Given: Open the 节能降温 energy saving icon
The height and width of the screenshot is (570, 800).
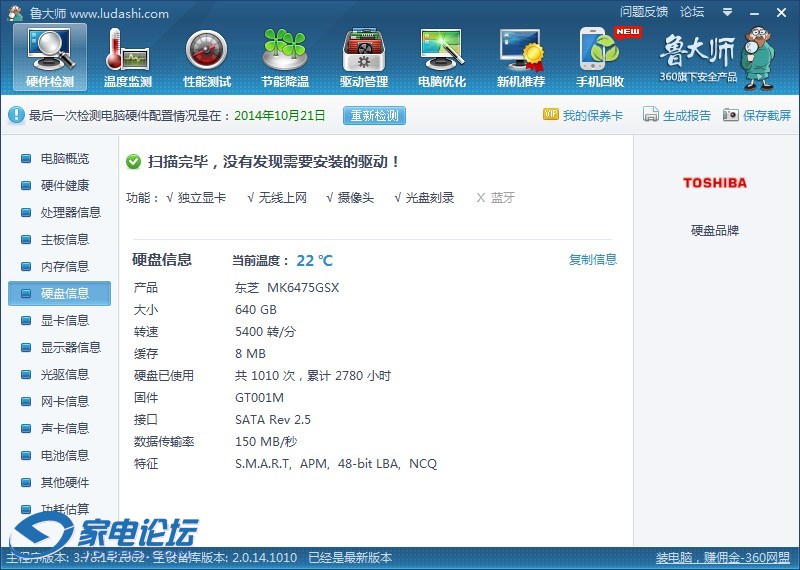Looking at the screenshot, I should pos(285,55).
